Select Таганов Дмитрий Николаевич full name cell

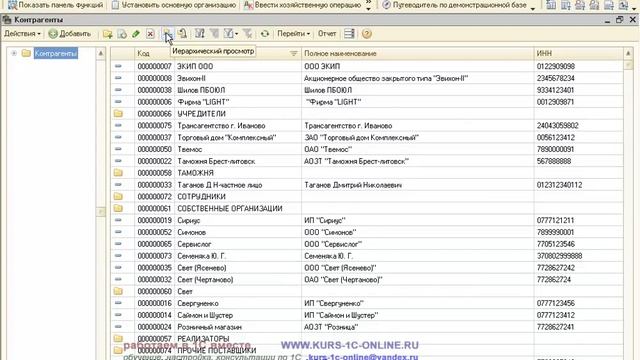(x=418, y=184)
